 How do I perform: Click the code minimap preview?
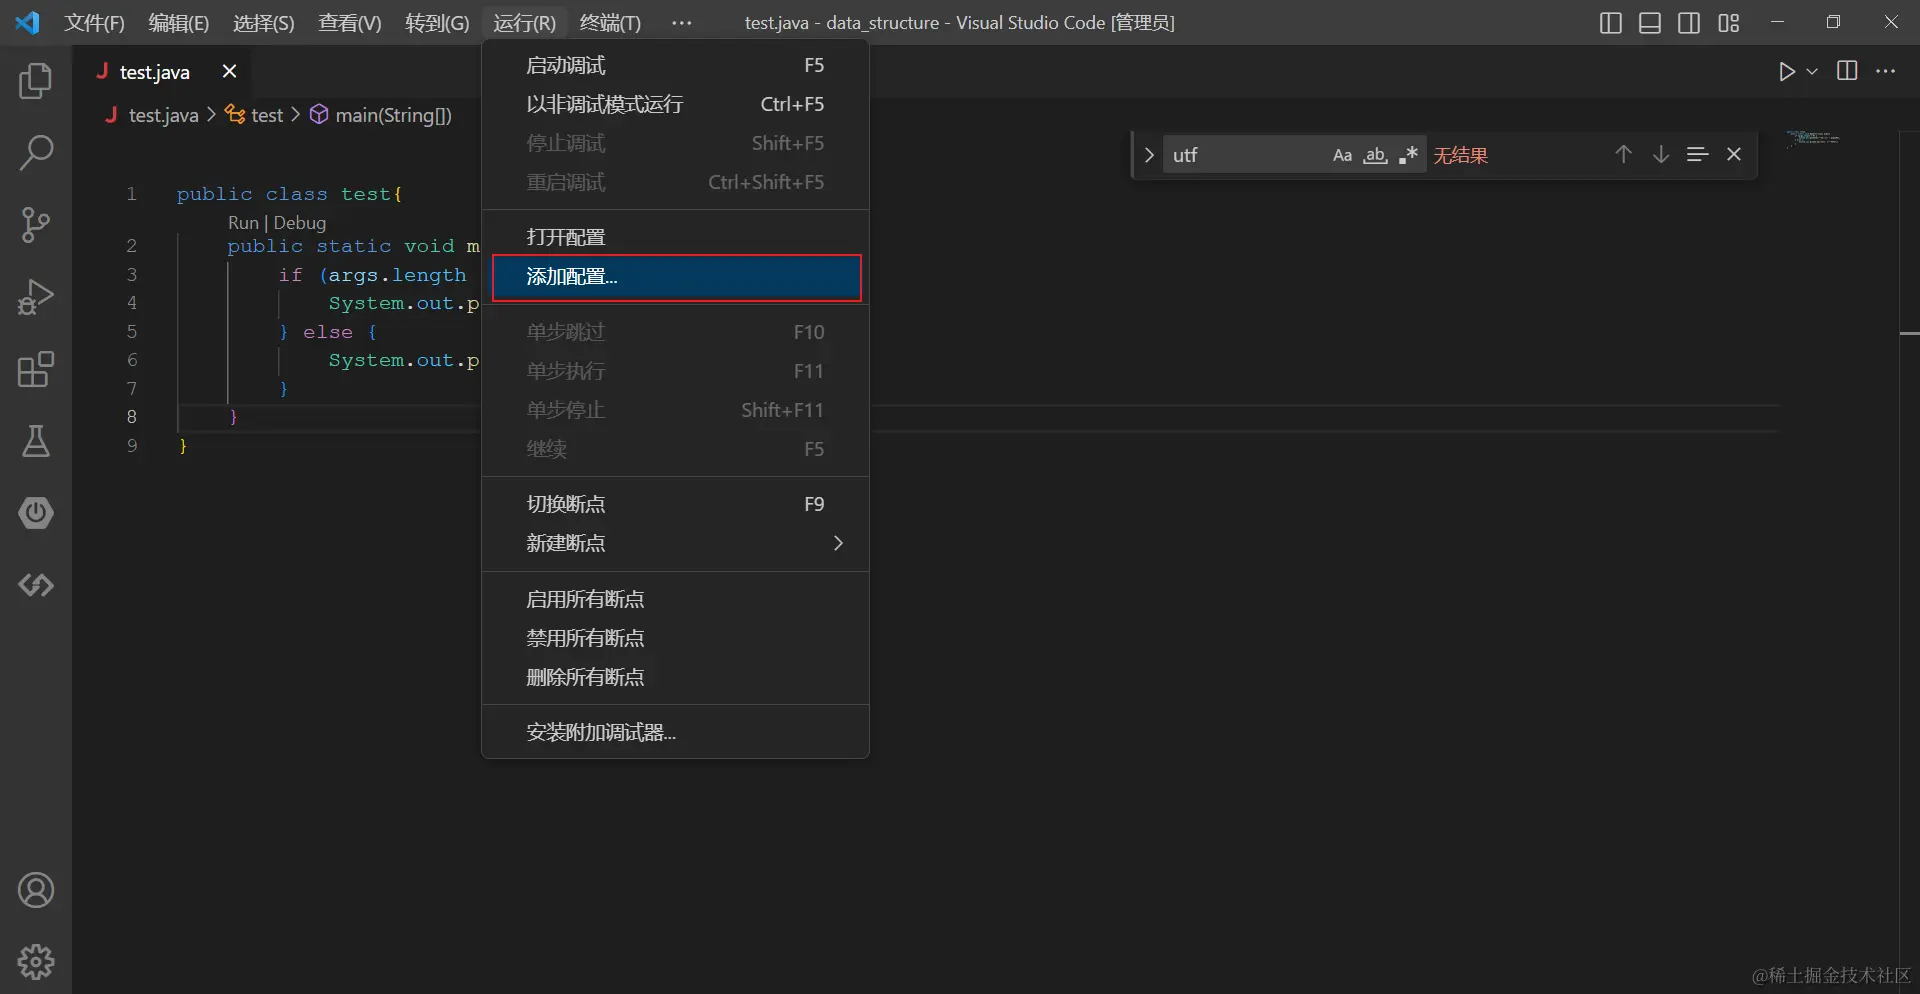point(1813,138)
